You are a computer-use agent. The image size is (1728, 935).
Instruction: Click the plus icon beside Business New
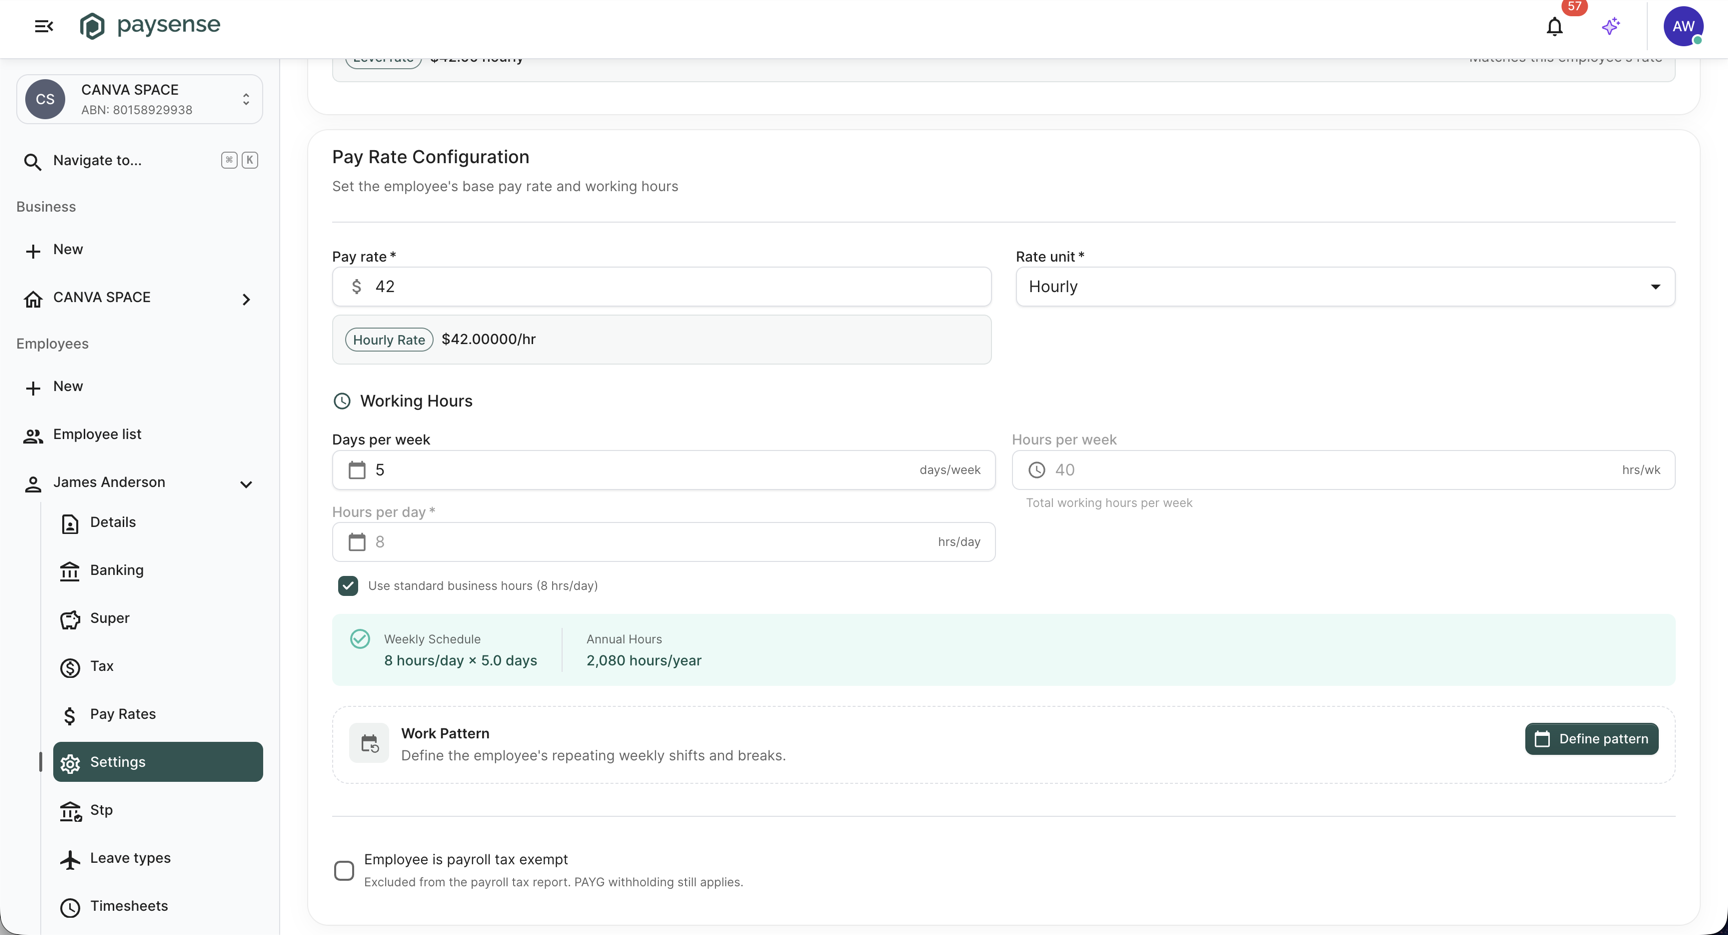coord(33,251)
